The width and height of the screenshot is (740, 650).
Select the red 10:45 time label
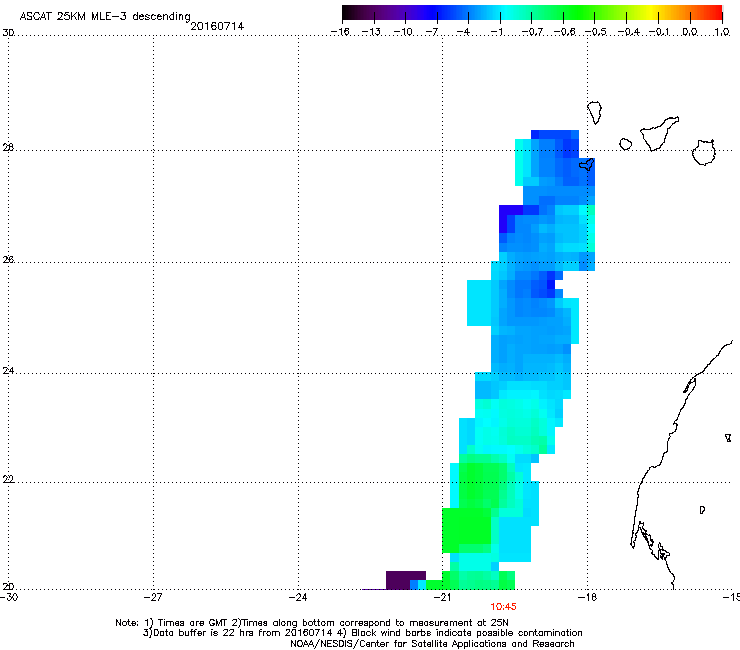(503, 607)
